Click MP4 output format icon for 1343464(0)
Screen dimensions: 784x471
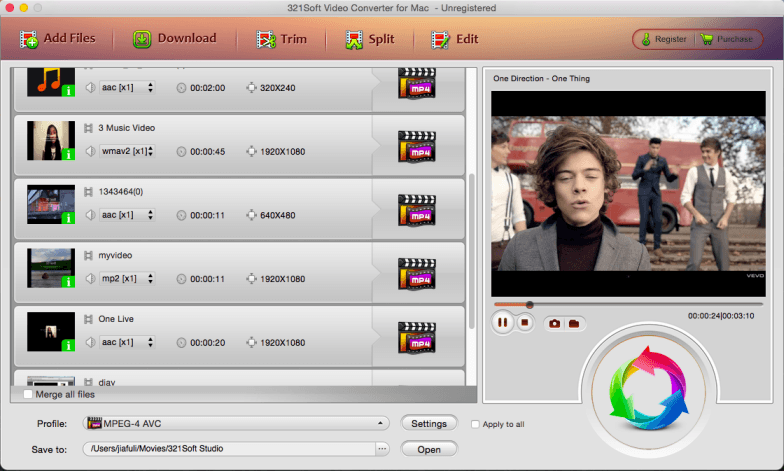[417, 210]
